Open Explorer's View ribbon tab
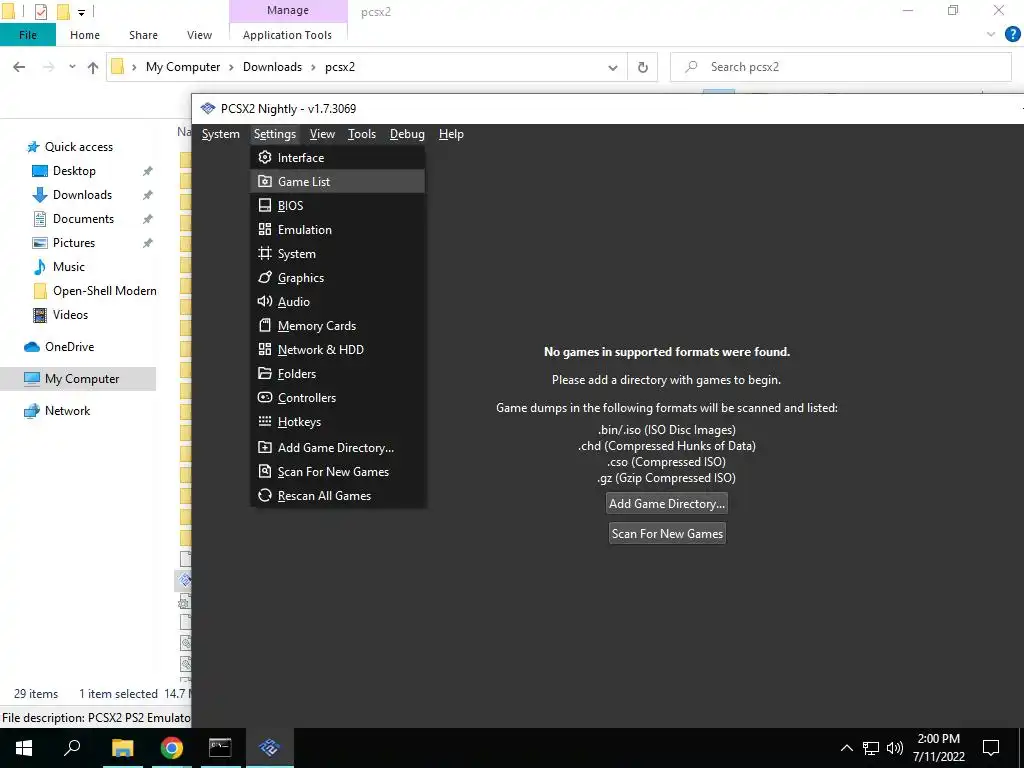The width and height of the screenshot is (1024, 768). tap(199, 35)
